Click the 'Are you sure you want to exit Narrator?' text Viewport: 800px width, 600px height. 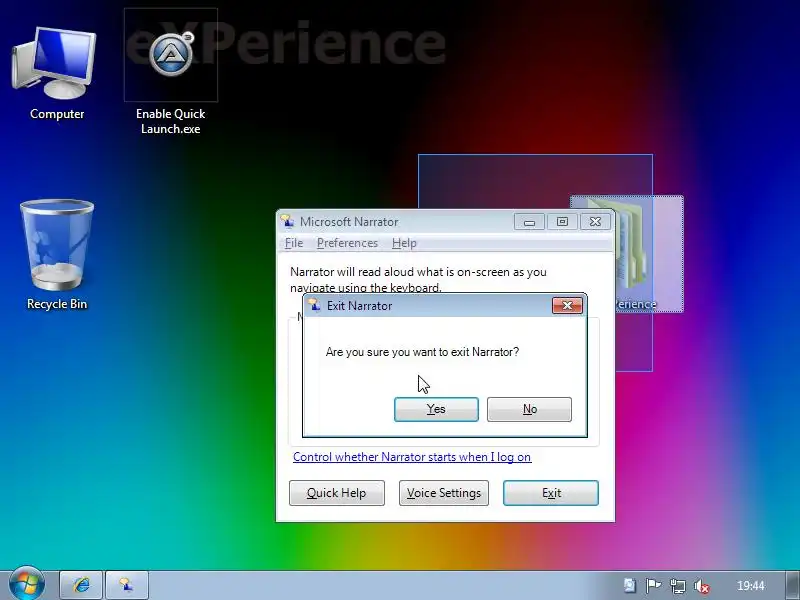point(422,352)
